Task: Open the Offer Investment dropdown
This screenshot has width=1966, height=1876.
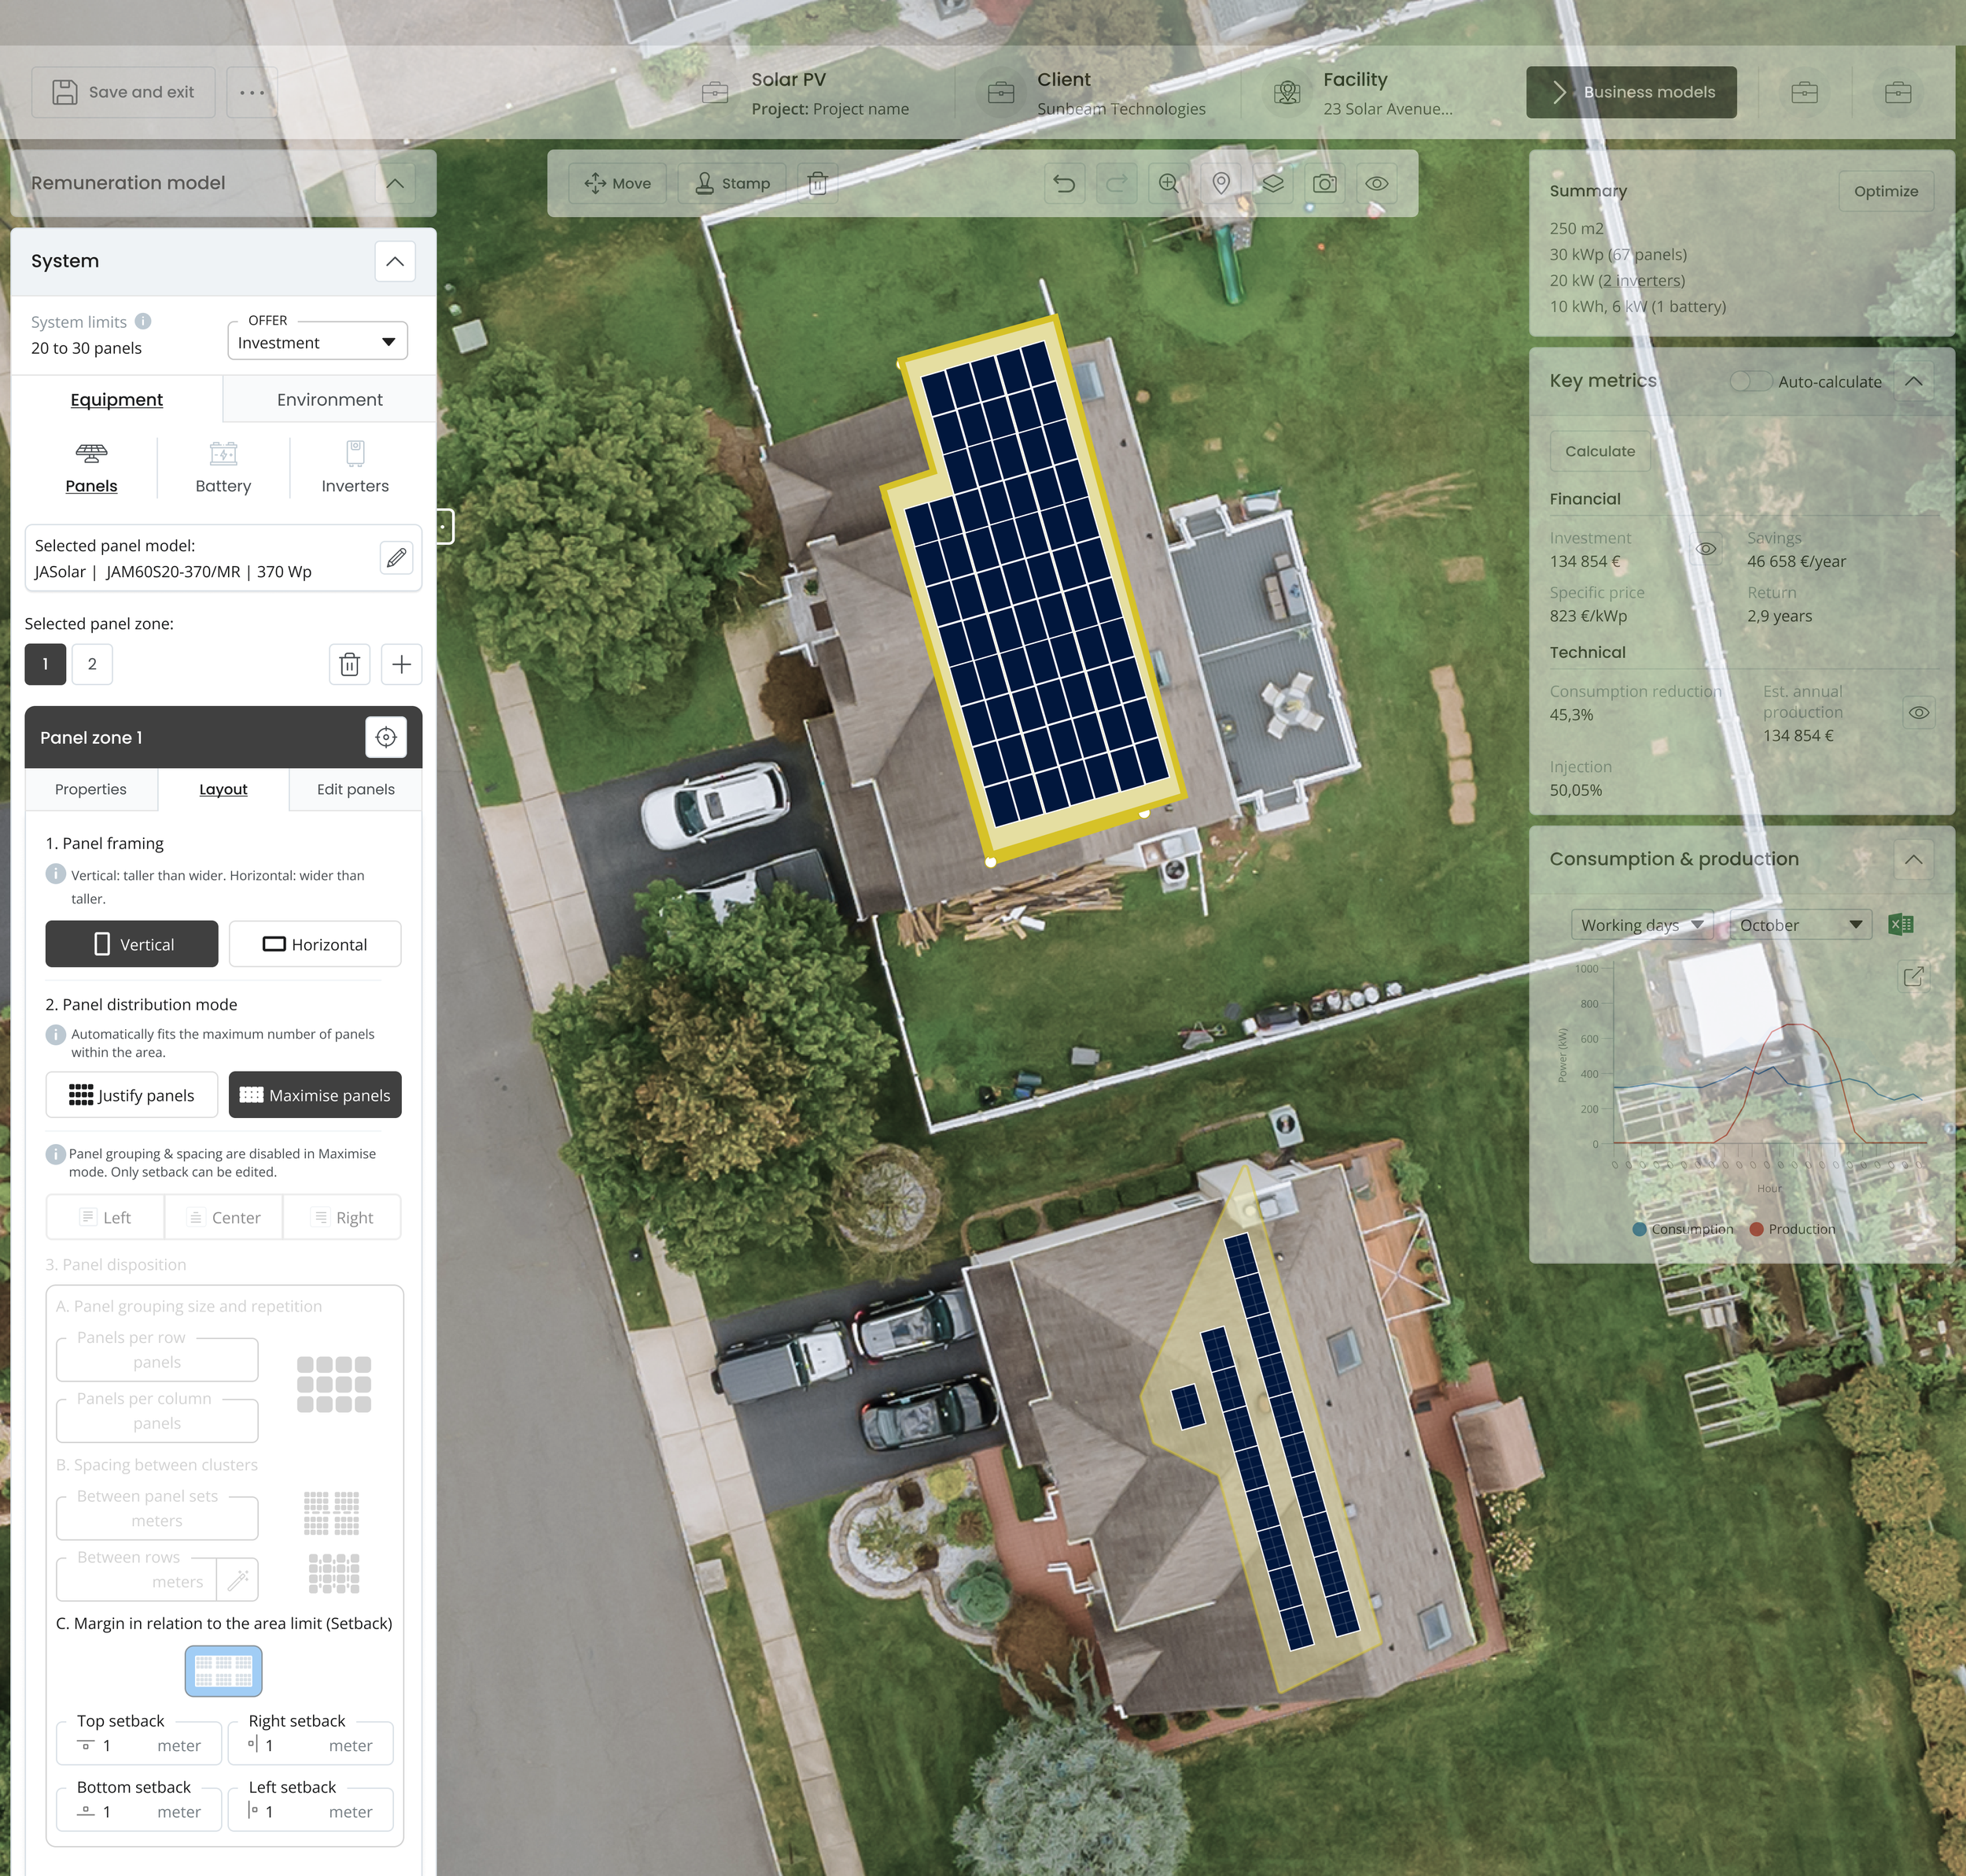Action: 317,343
